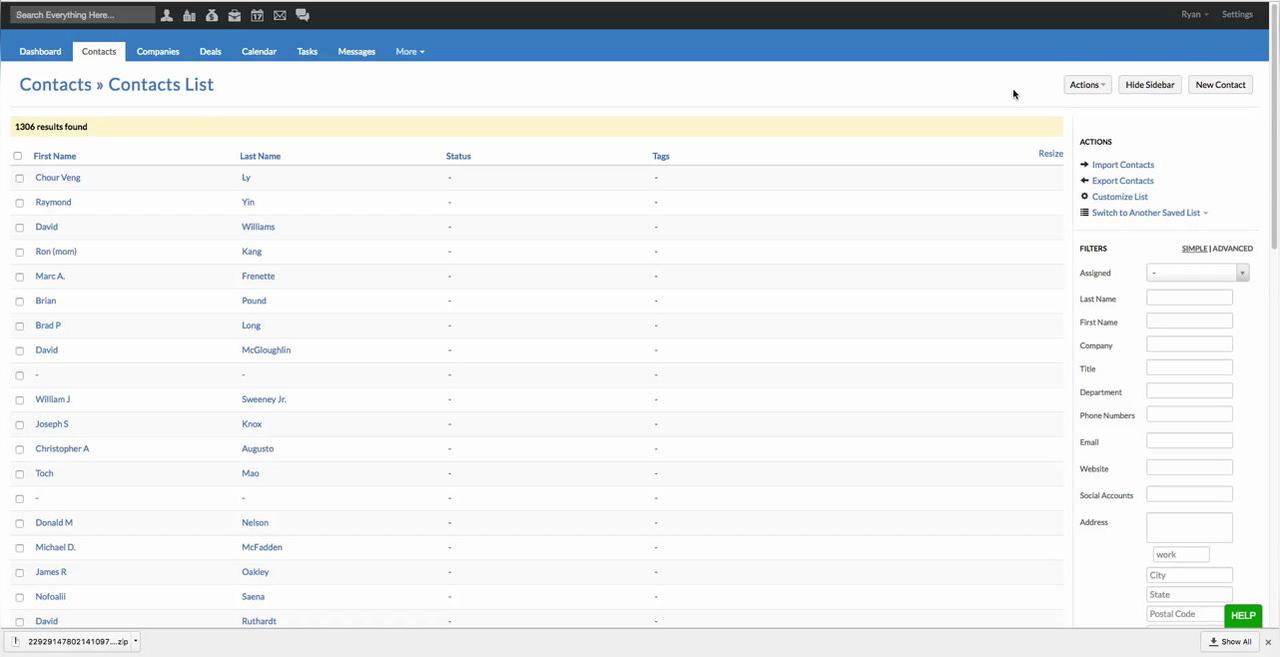Focus the Email filter field
1280x657 pixels.
pos(1189,441)
